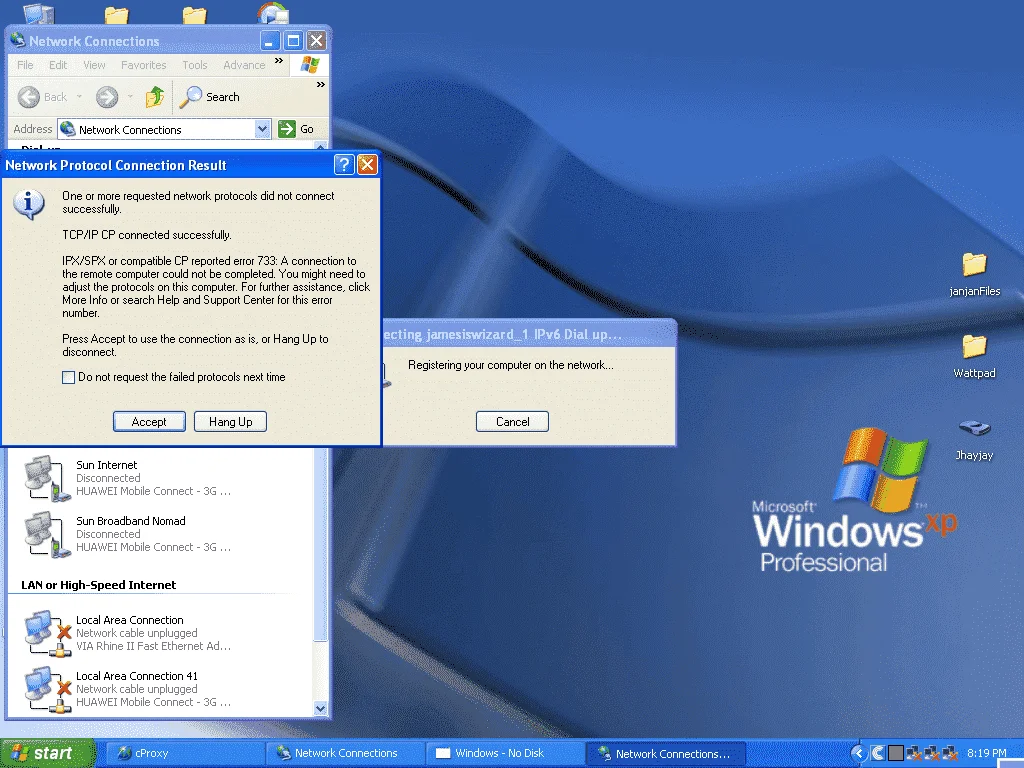The width and height of the screenshot is (1024, 768).
Task: Open the janjanFiles desktop folder
Action: click(x=974, y=264)
